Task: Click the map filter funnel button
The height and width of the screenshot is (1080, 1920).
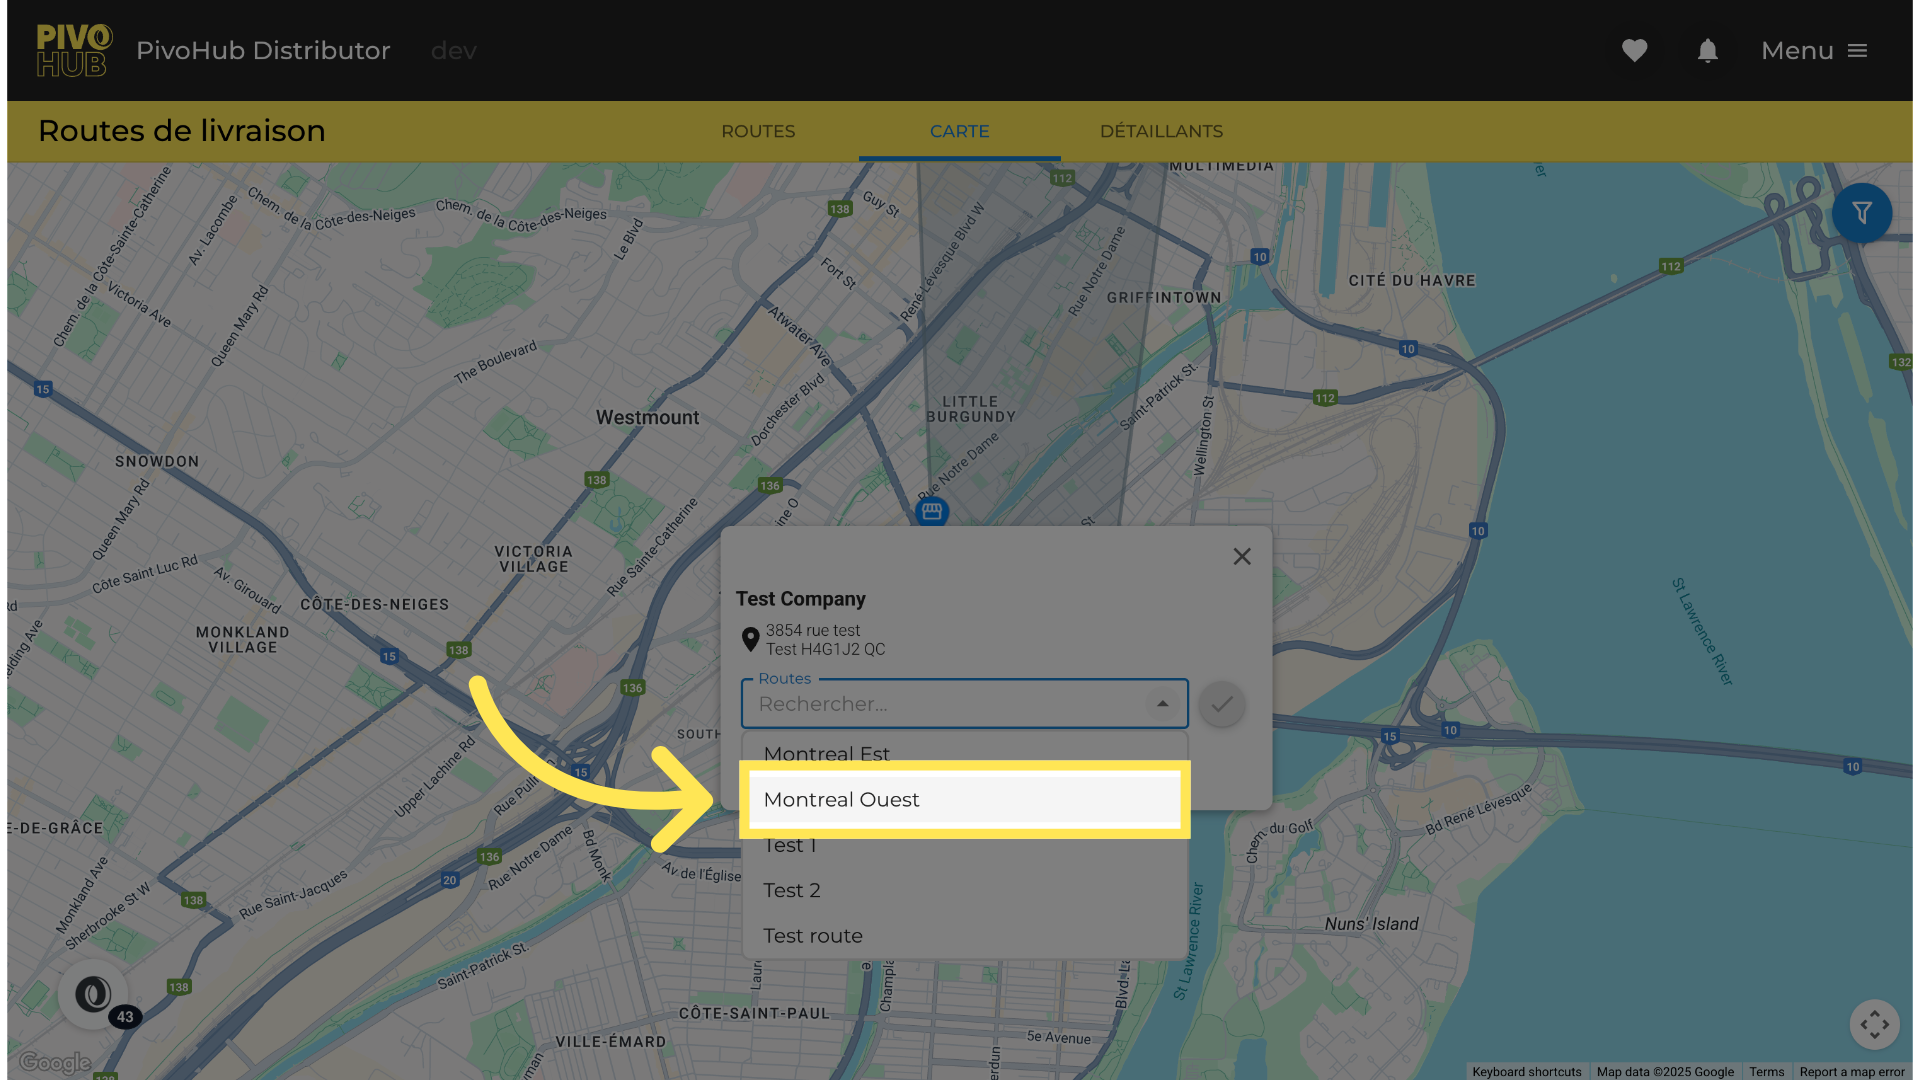Action: tap(1861, 213)
